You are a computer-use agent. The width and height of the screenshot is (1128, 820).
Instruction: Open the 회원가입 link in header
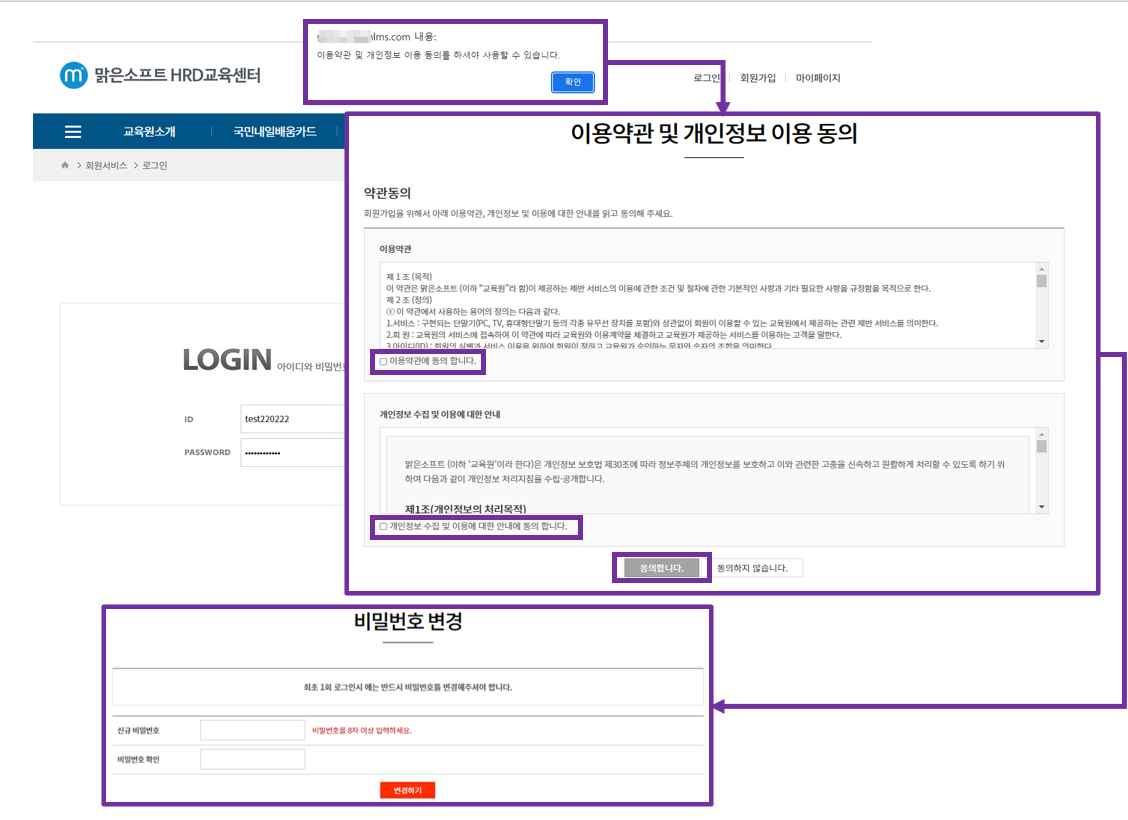[757, 78]
